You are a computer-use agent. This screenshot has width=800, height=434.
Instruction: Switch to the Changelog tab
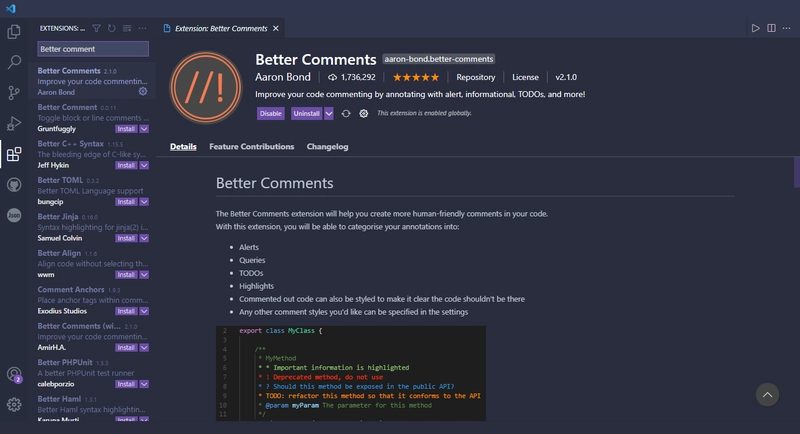click(328, 147)
